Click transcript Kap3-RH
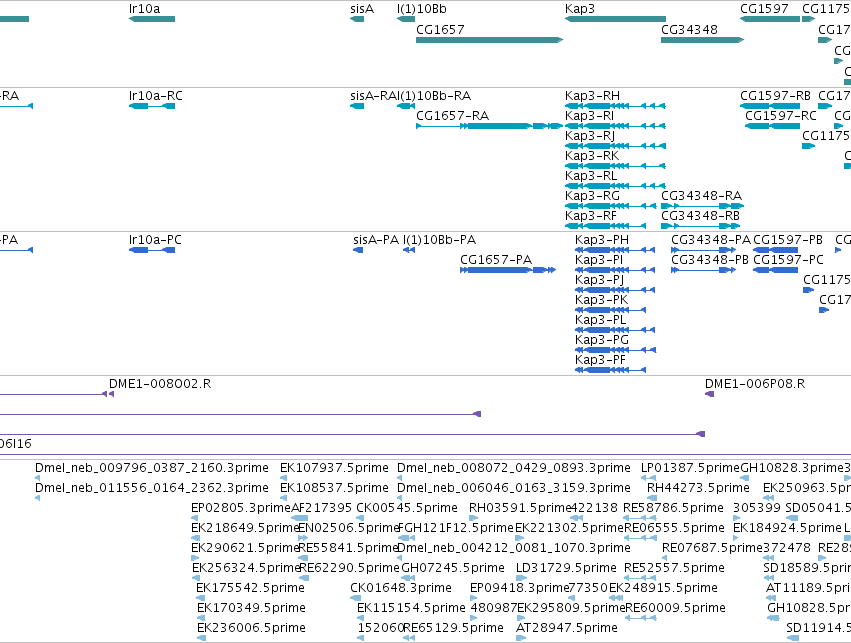The width and height of the screenshot is (851, 643). [x=615, y=106]
